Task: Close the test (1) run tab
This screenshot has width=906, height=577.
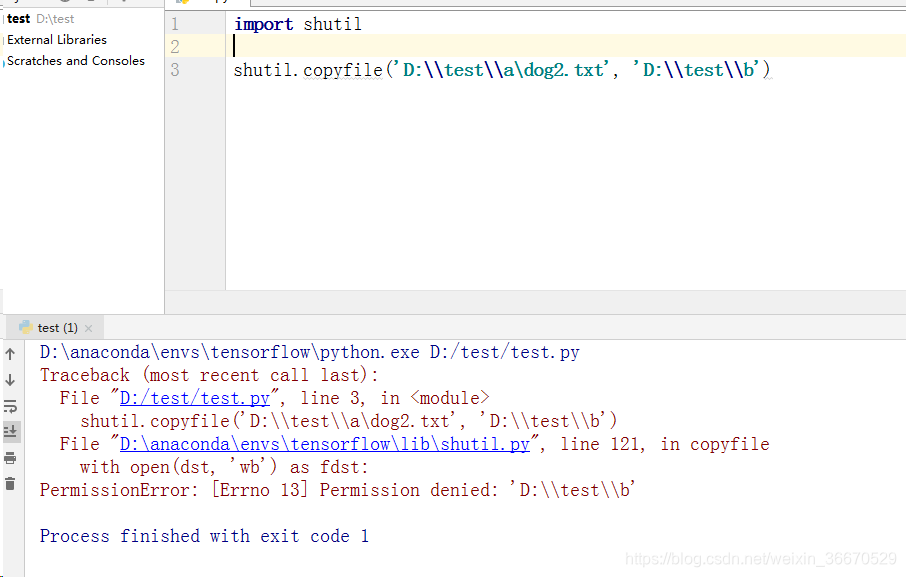Action: point(88,329)
